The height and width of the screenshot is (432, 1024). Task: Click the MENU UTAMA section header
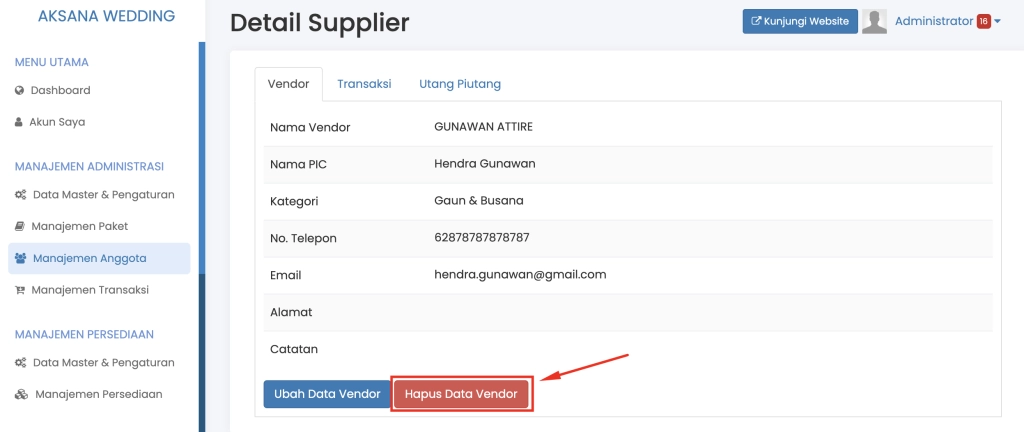click(x=52, y=63)
